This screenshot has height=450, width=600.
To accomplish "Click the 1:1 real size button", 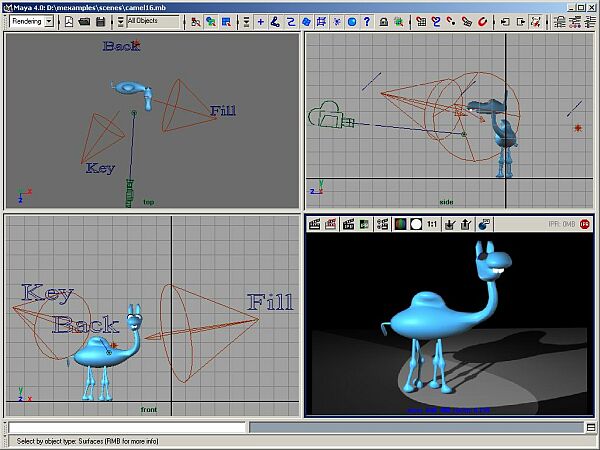I will (x=433, y=224).
